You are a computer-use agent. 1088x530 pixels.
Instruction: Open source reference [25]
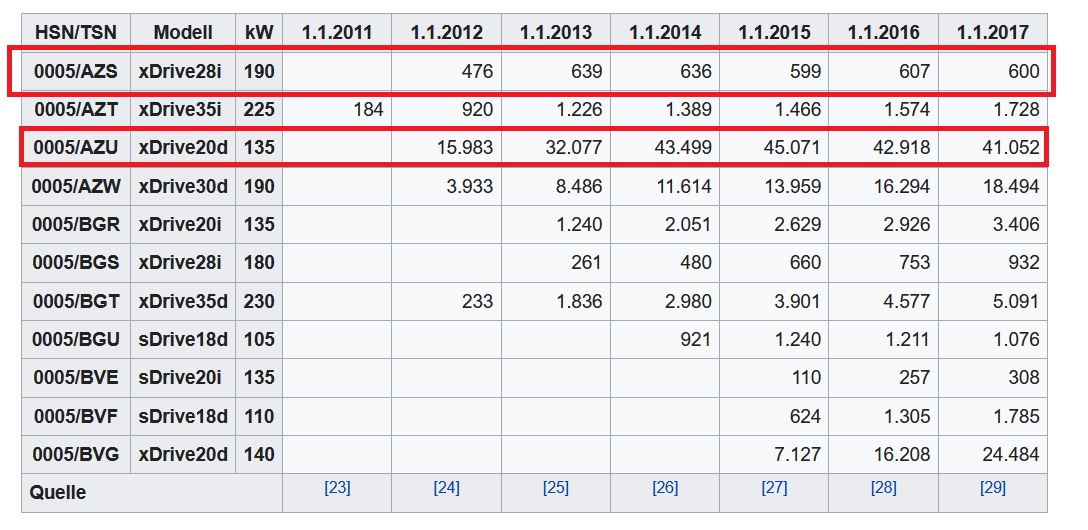coord(556,488)
